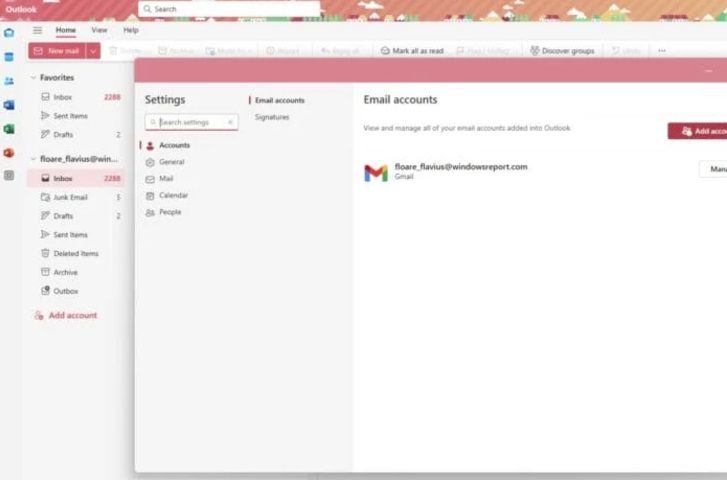This screenshot has height=480, width=727.
Task: Expand the New mail dropdown arrow
Action: click(93, 51)
